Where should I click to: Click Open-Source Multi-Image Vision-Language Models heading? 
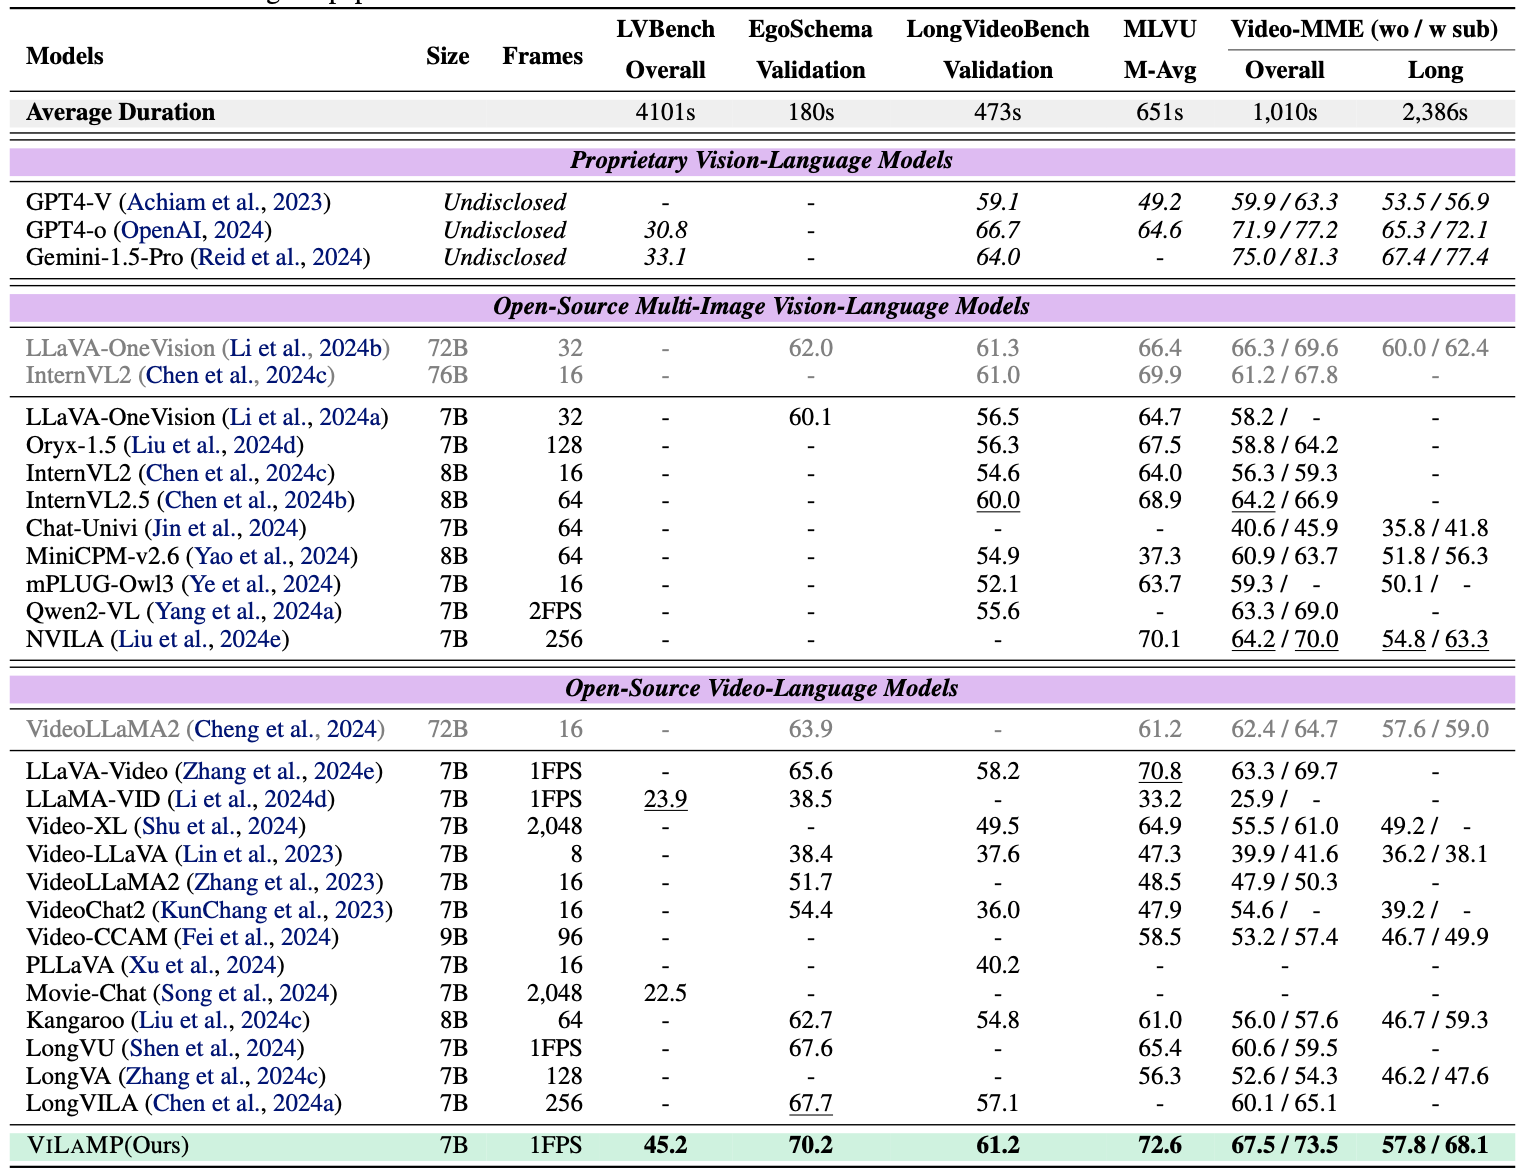pos(762,307)
